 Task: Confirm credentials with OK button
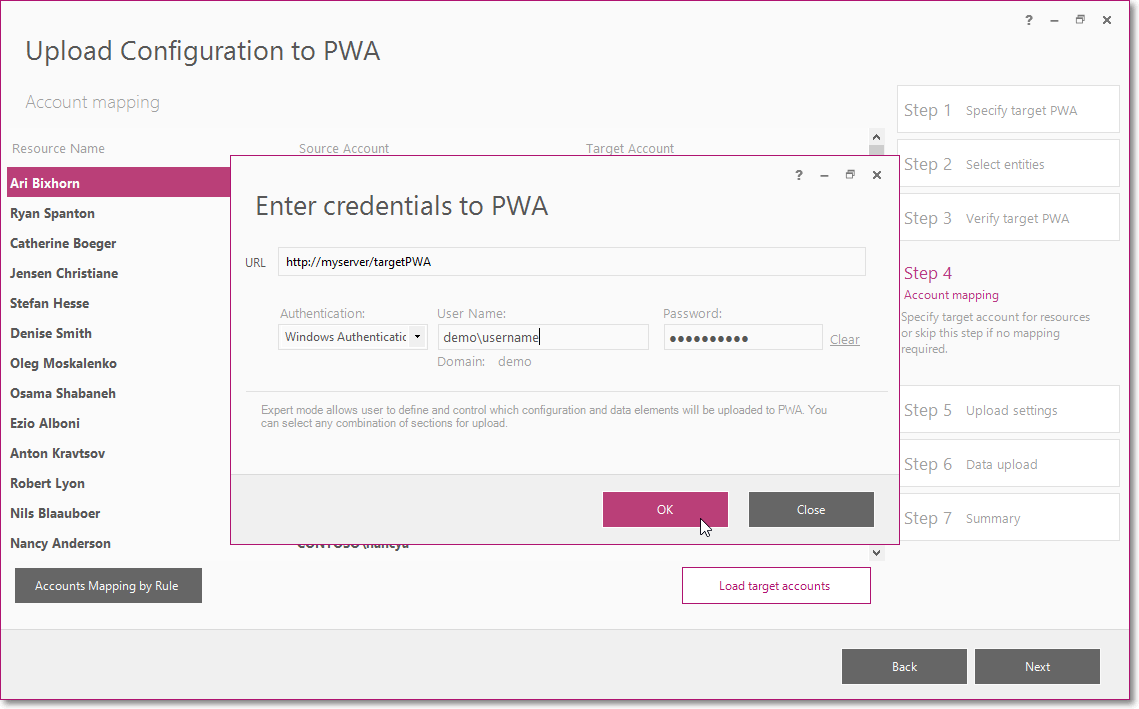(665, 509)
